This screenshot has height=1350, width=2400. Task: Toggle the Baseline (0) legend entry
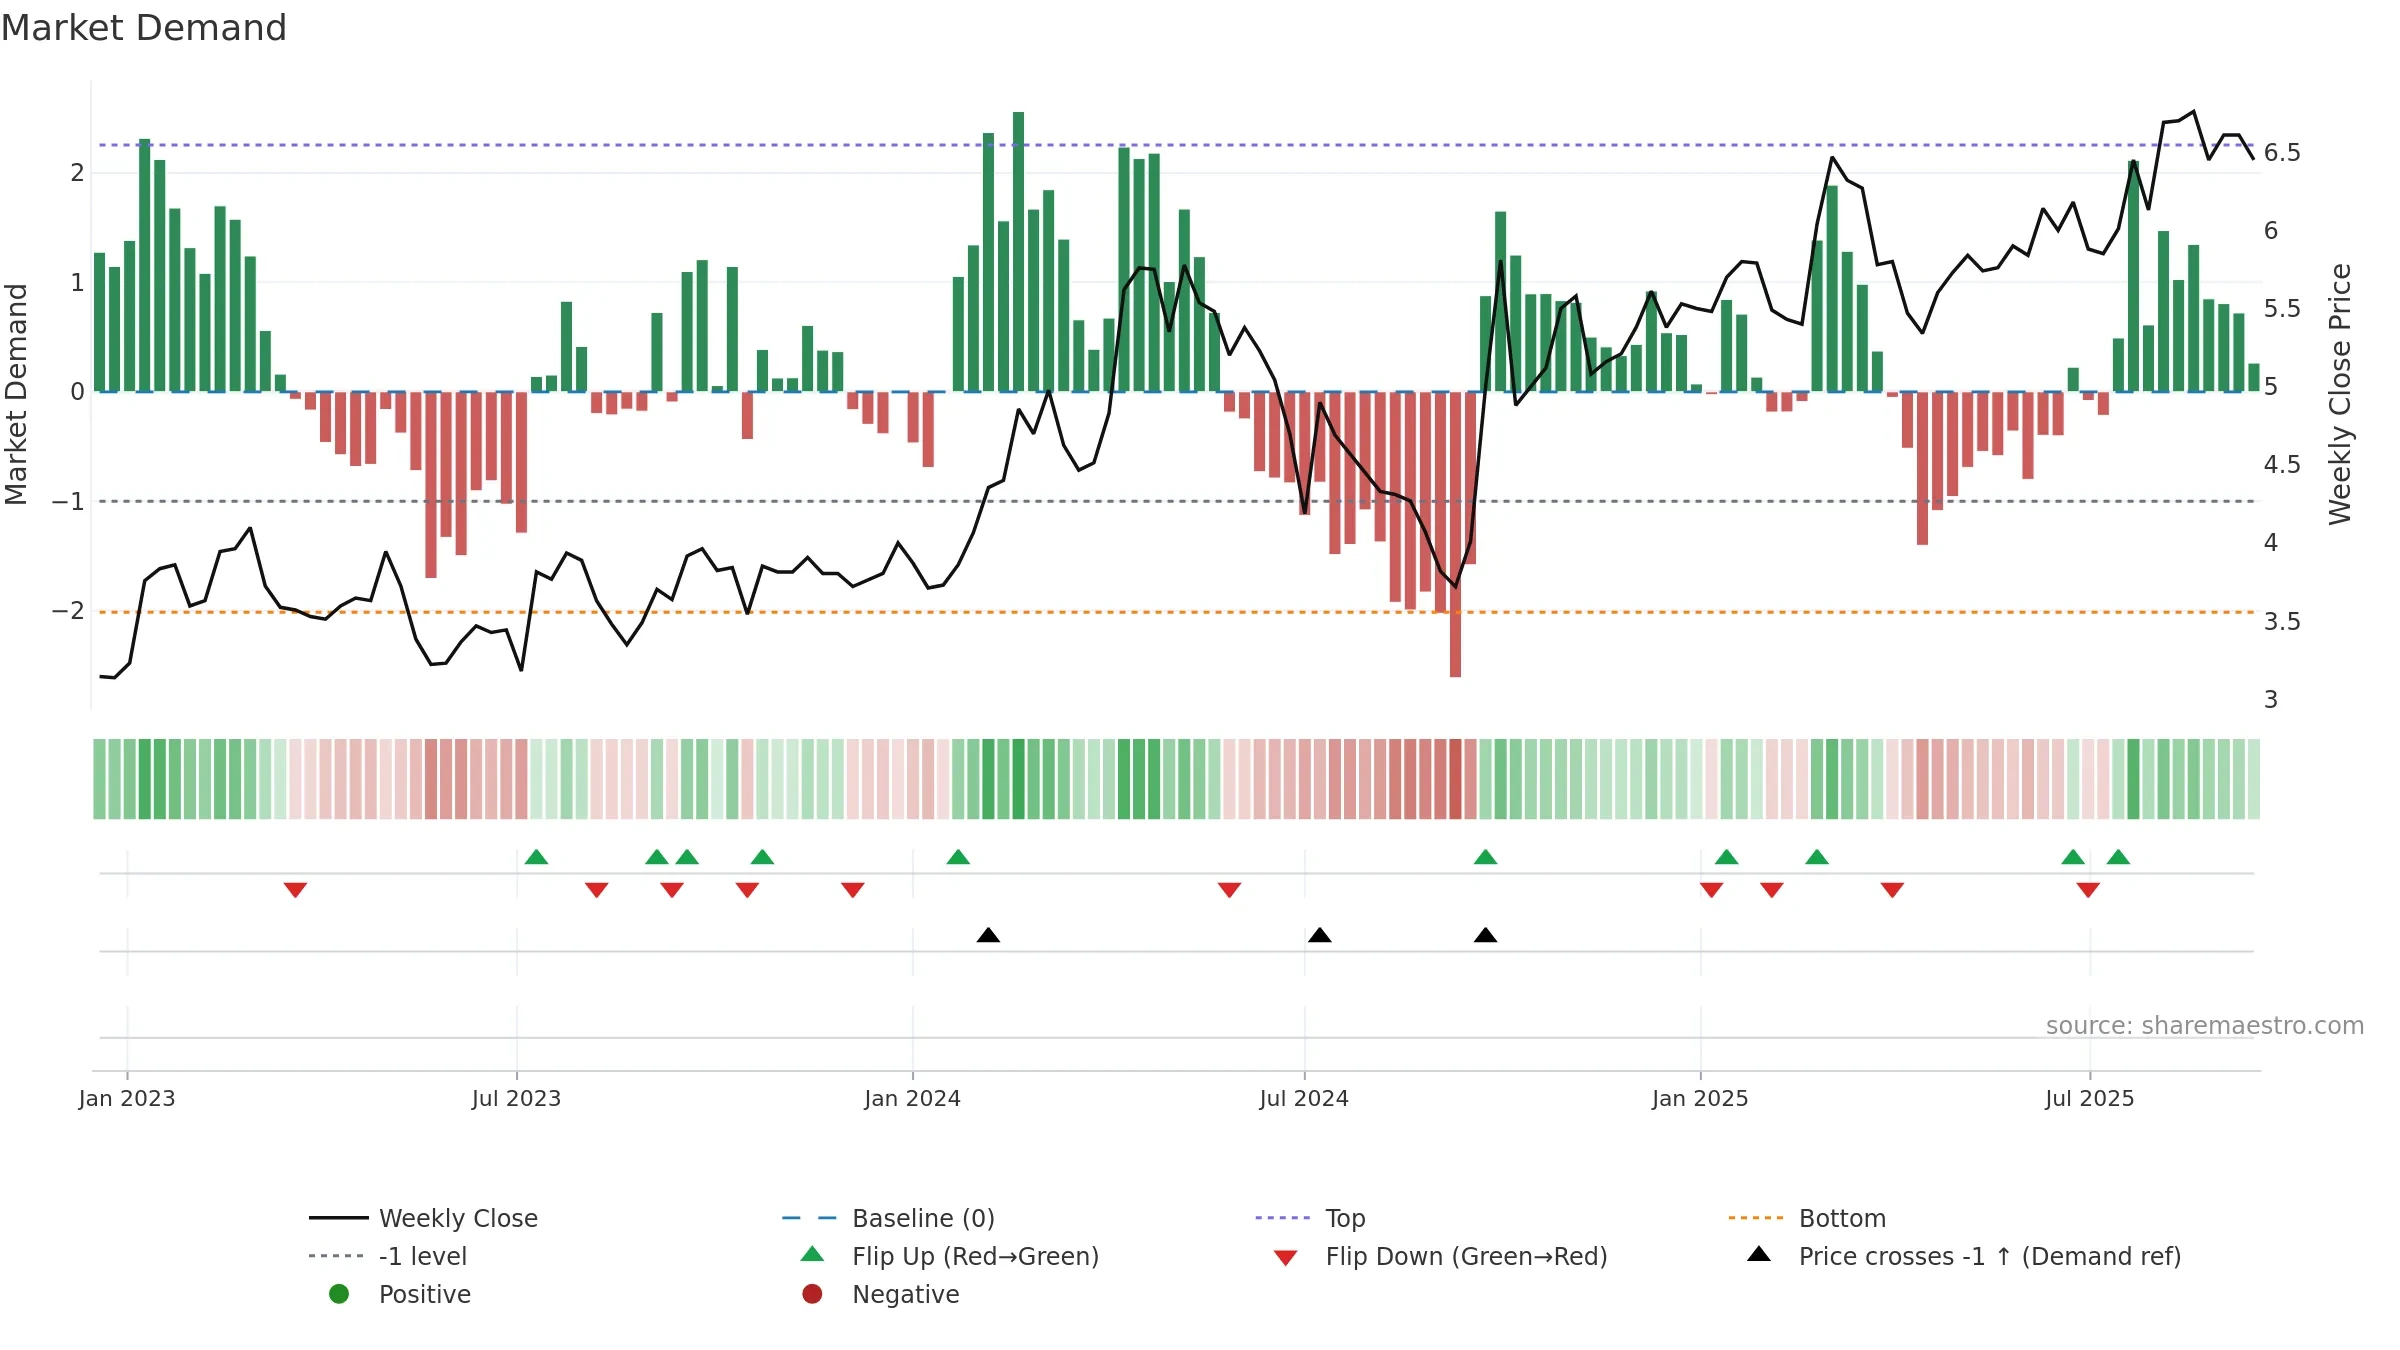pos(888,1218)
